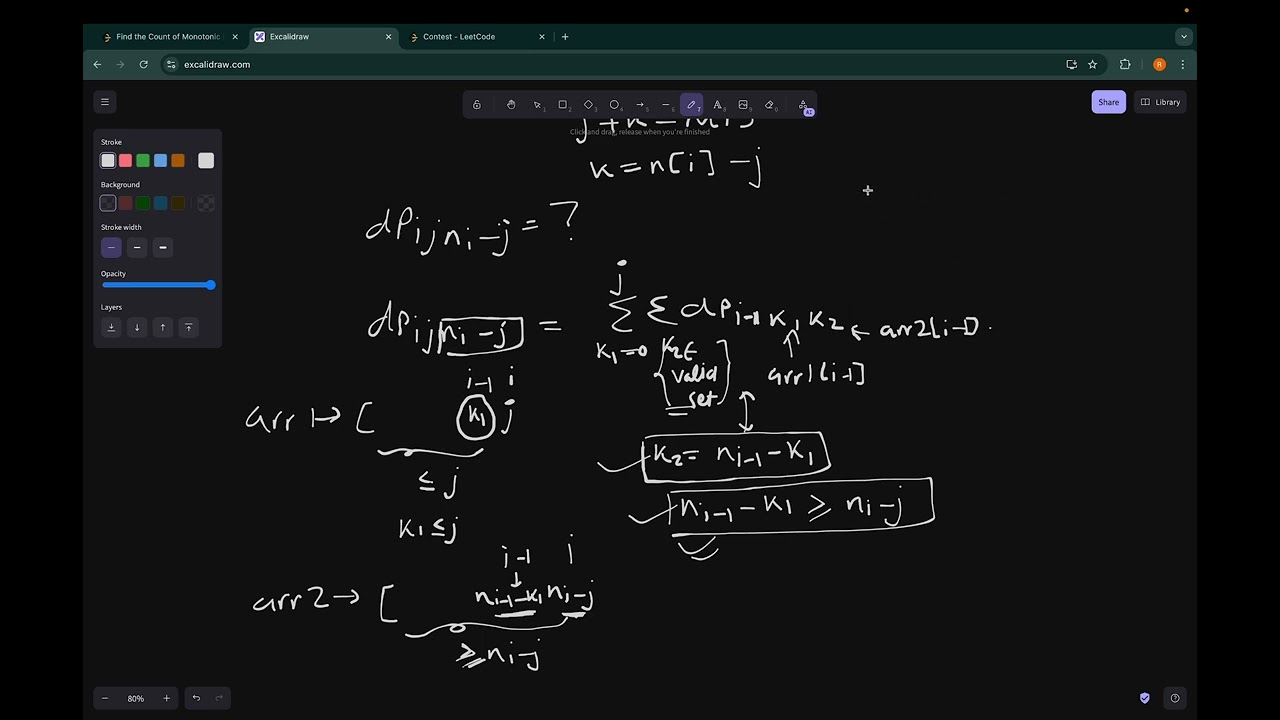Bookmark this page with star icon
This screenshot has height=720, width=1280.
tap(1093, 65)
